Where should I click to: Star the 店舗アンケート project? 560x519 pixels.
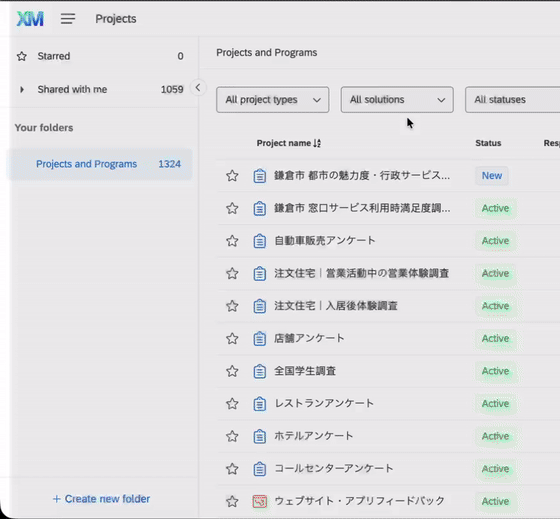(x=232, y=338)
